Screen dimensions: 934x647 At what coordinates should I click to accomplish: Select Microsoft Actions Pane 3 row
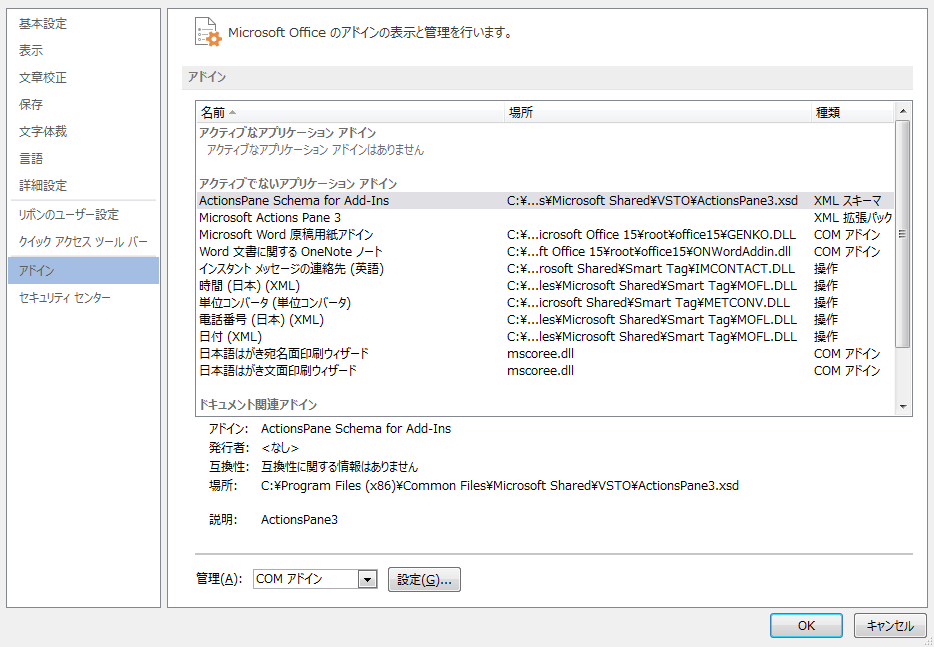click(545, 217)
